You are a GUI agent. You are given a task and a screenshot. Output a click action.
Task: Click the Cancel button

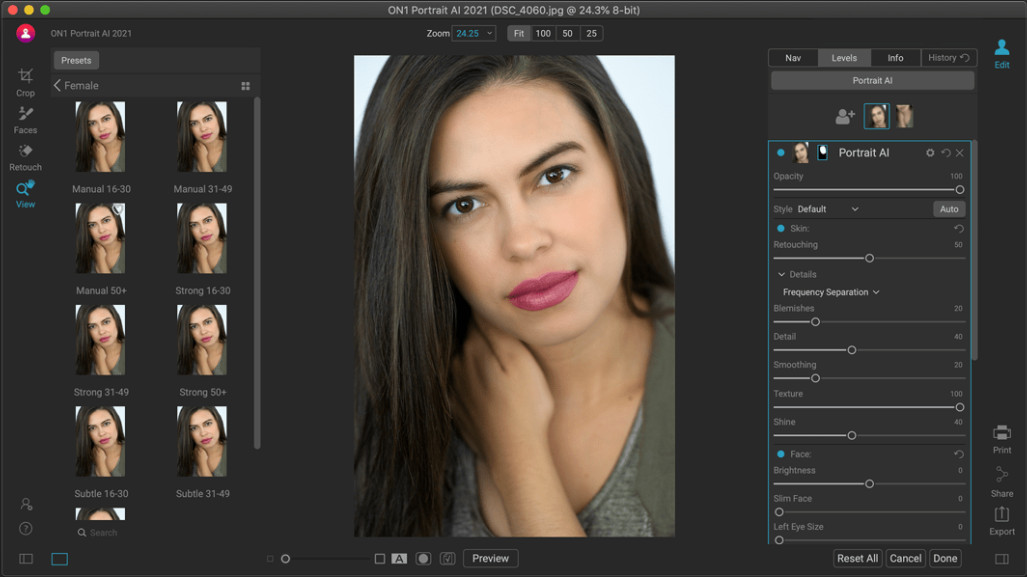[905, 558]
